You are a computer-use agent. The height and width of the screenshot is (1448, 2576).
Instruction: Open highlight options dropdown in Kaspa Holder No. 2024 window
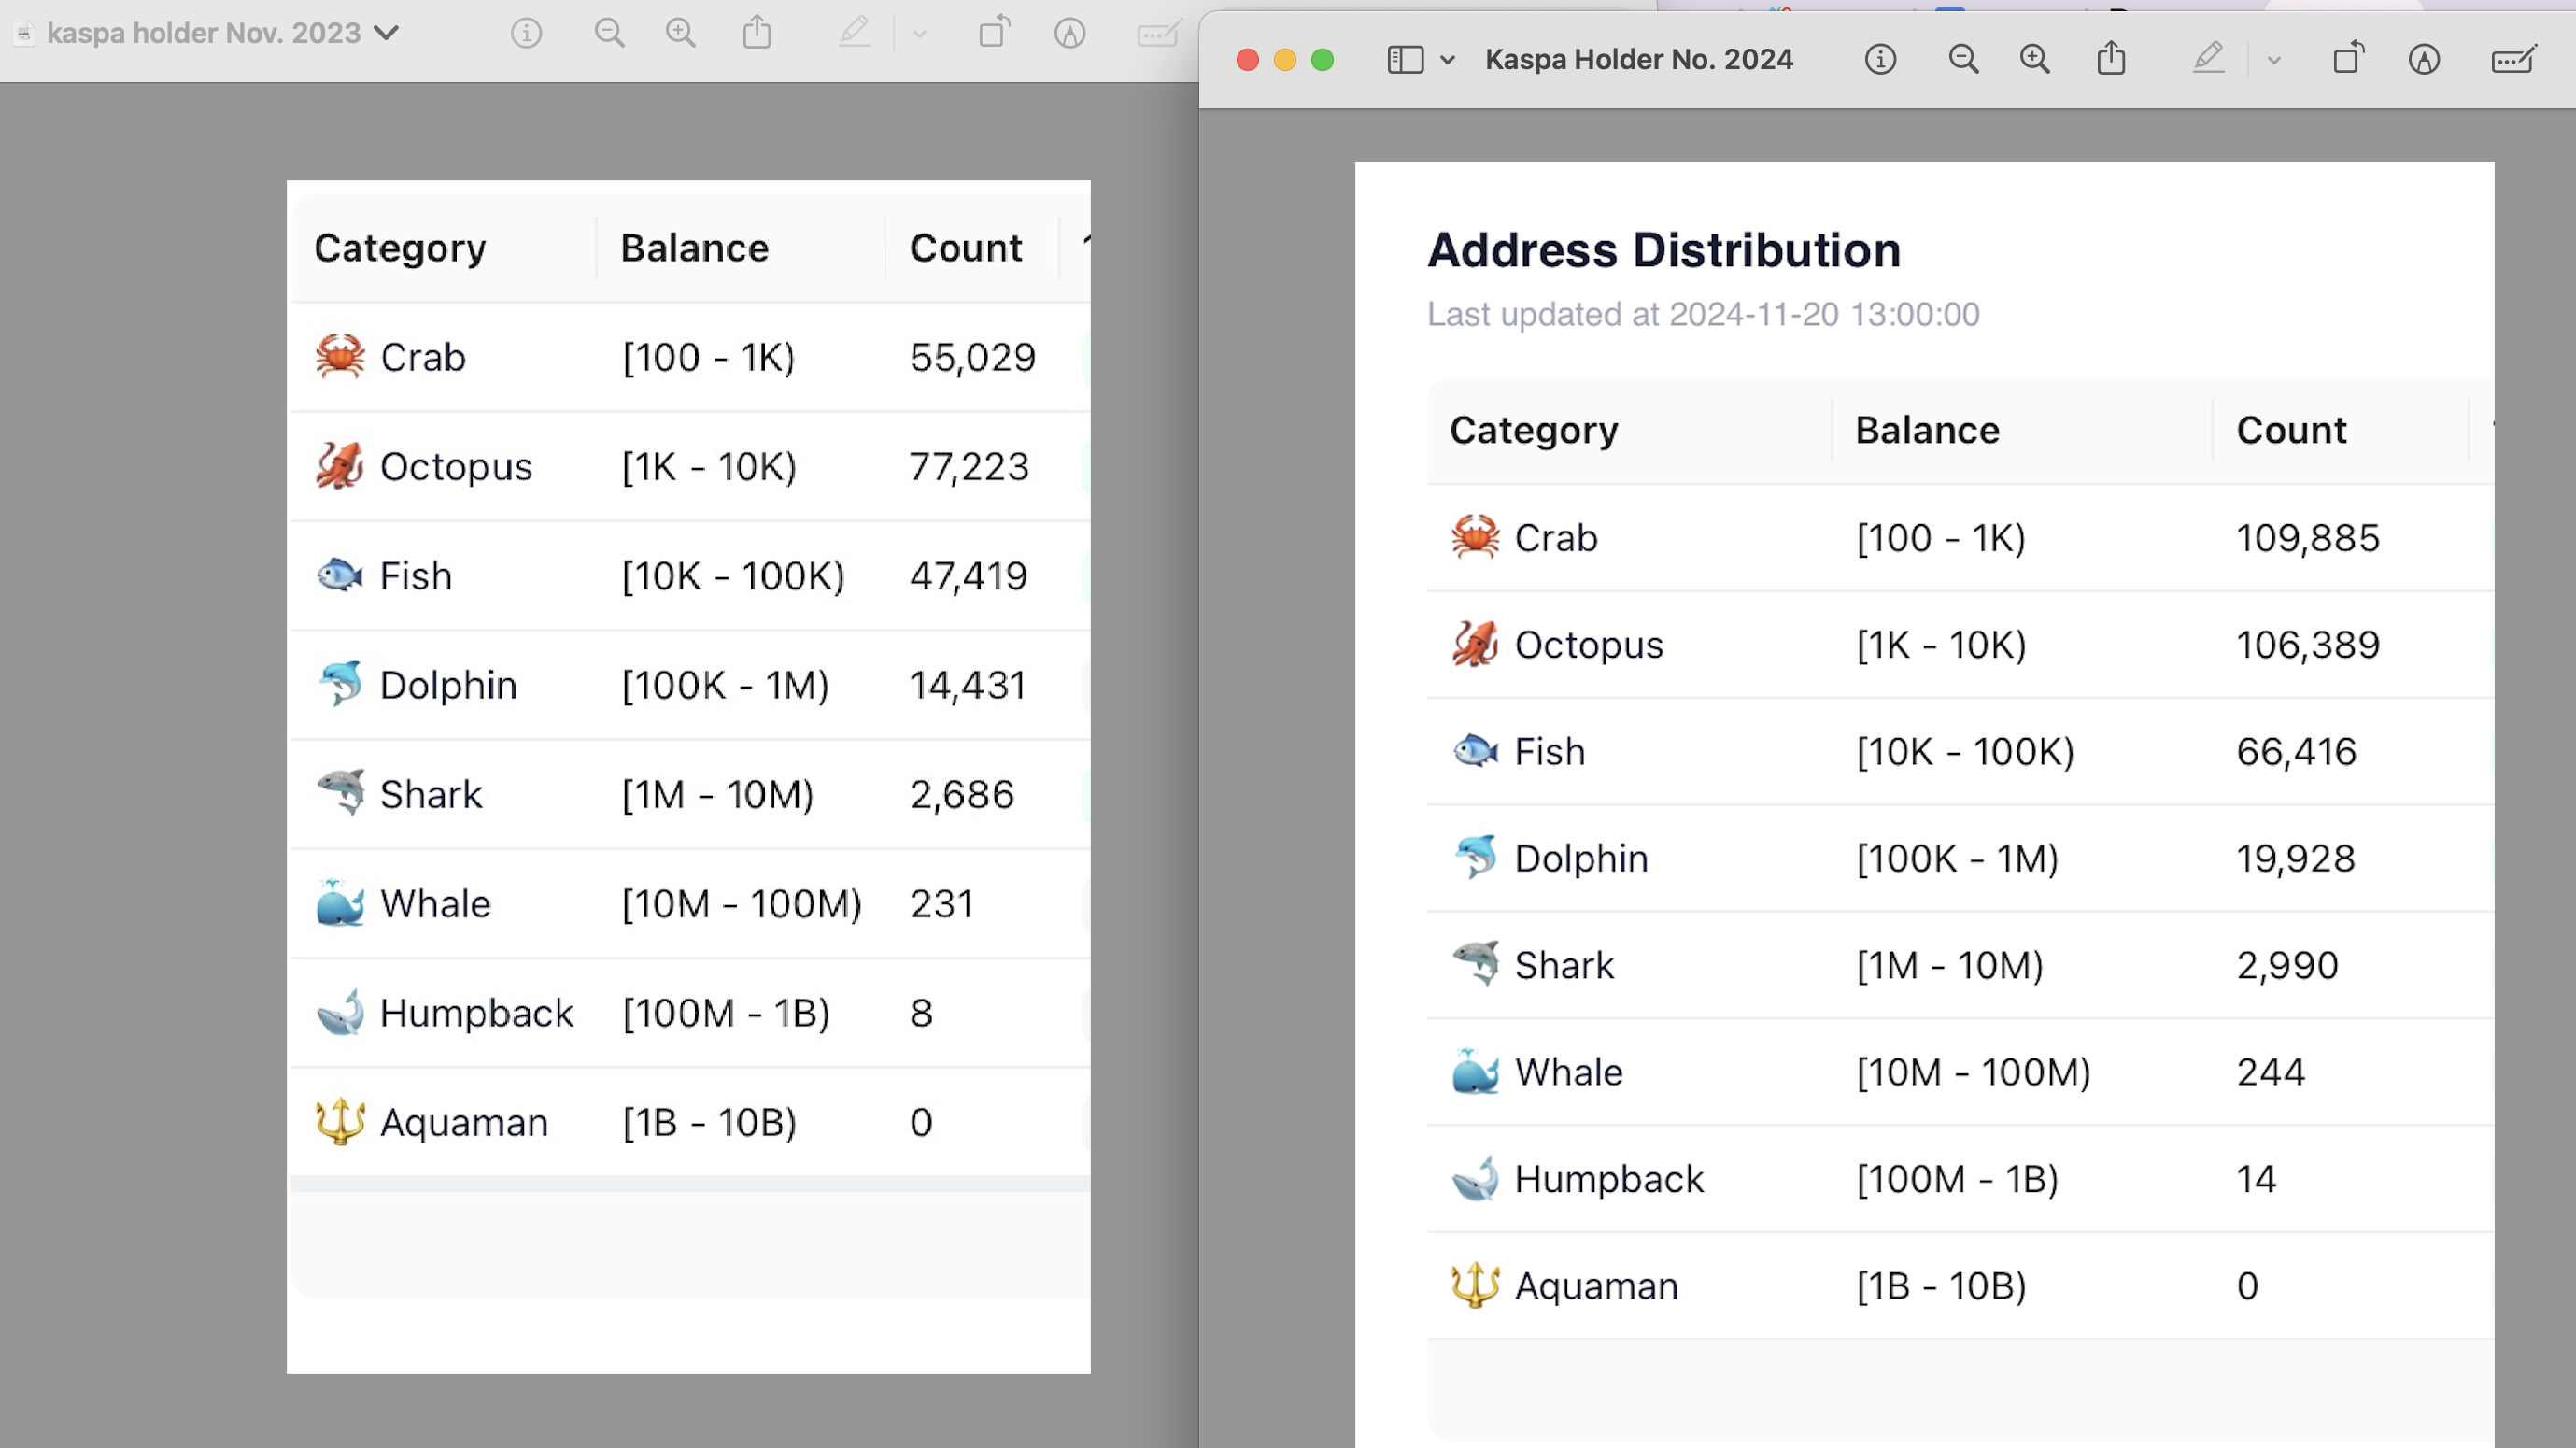tap(2274, 61)
